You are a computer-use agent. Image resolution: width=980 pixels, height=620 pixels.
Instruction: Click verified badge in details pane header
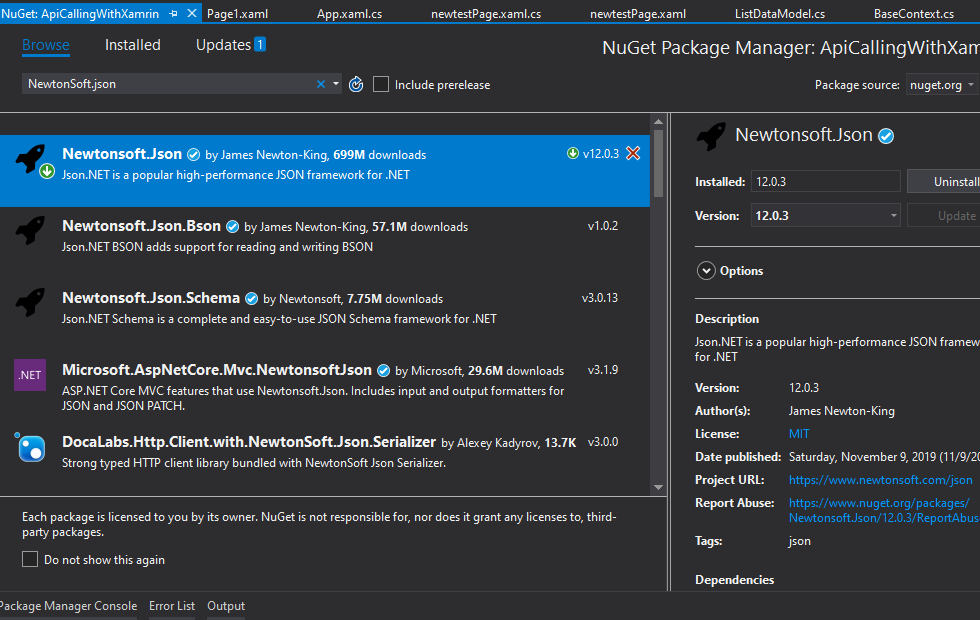click(x=886, y=136)
